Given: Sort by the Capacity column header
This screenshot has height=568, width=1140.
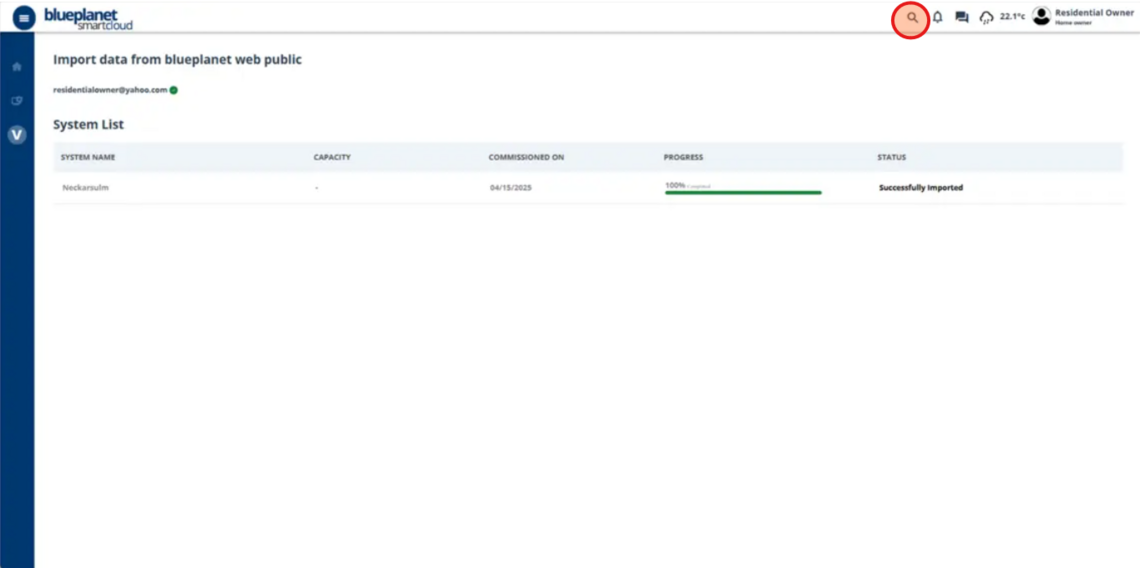Looking at the screenshot, I should click(x=332, y=158).
